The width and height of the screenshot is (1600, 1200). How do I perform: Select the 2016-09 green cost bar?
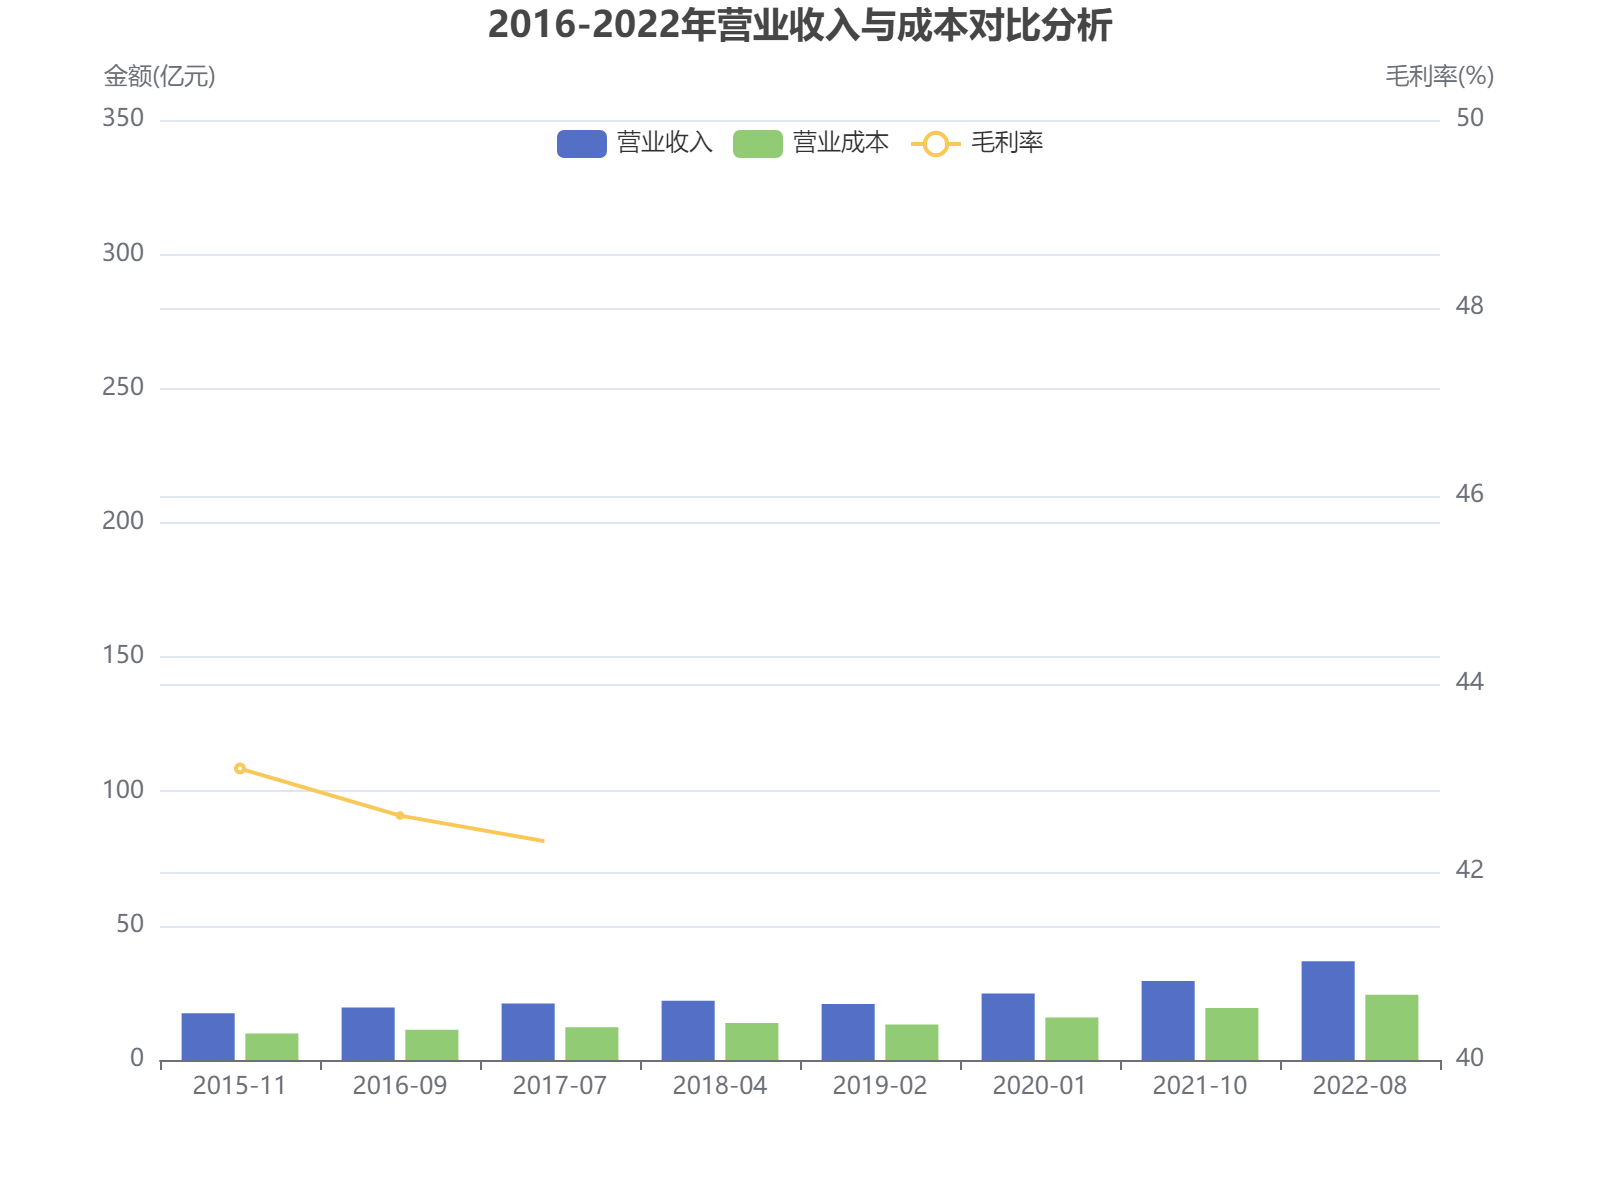(x=432, y=1045)
